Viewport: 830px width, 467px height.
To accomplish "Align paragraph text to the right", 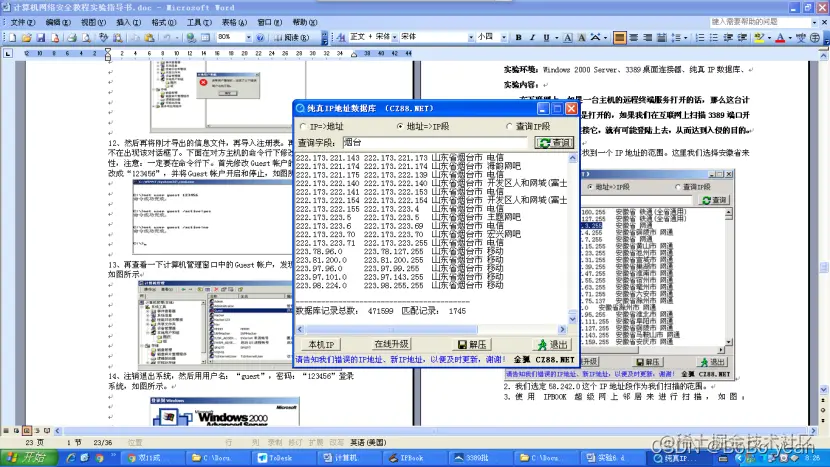I will click(x=647, y=38).
